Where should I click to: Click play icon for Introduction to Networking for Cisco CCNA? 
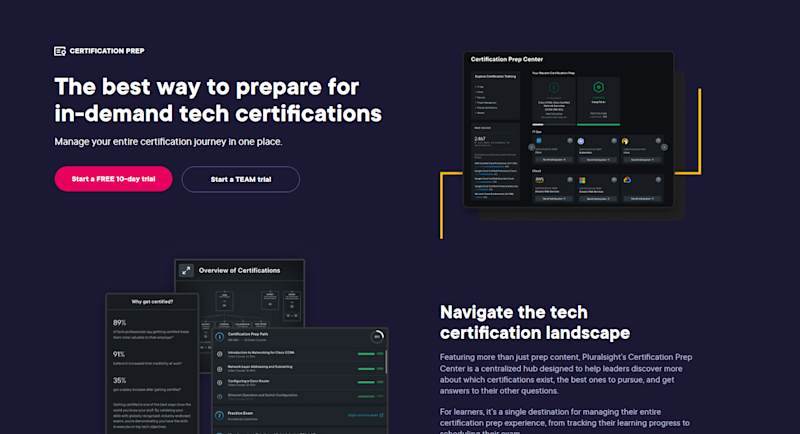point(219,354)
